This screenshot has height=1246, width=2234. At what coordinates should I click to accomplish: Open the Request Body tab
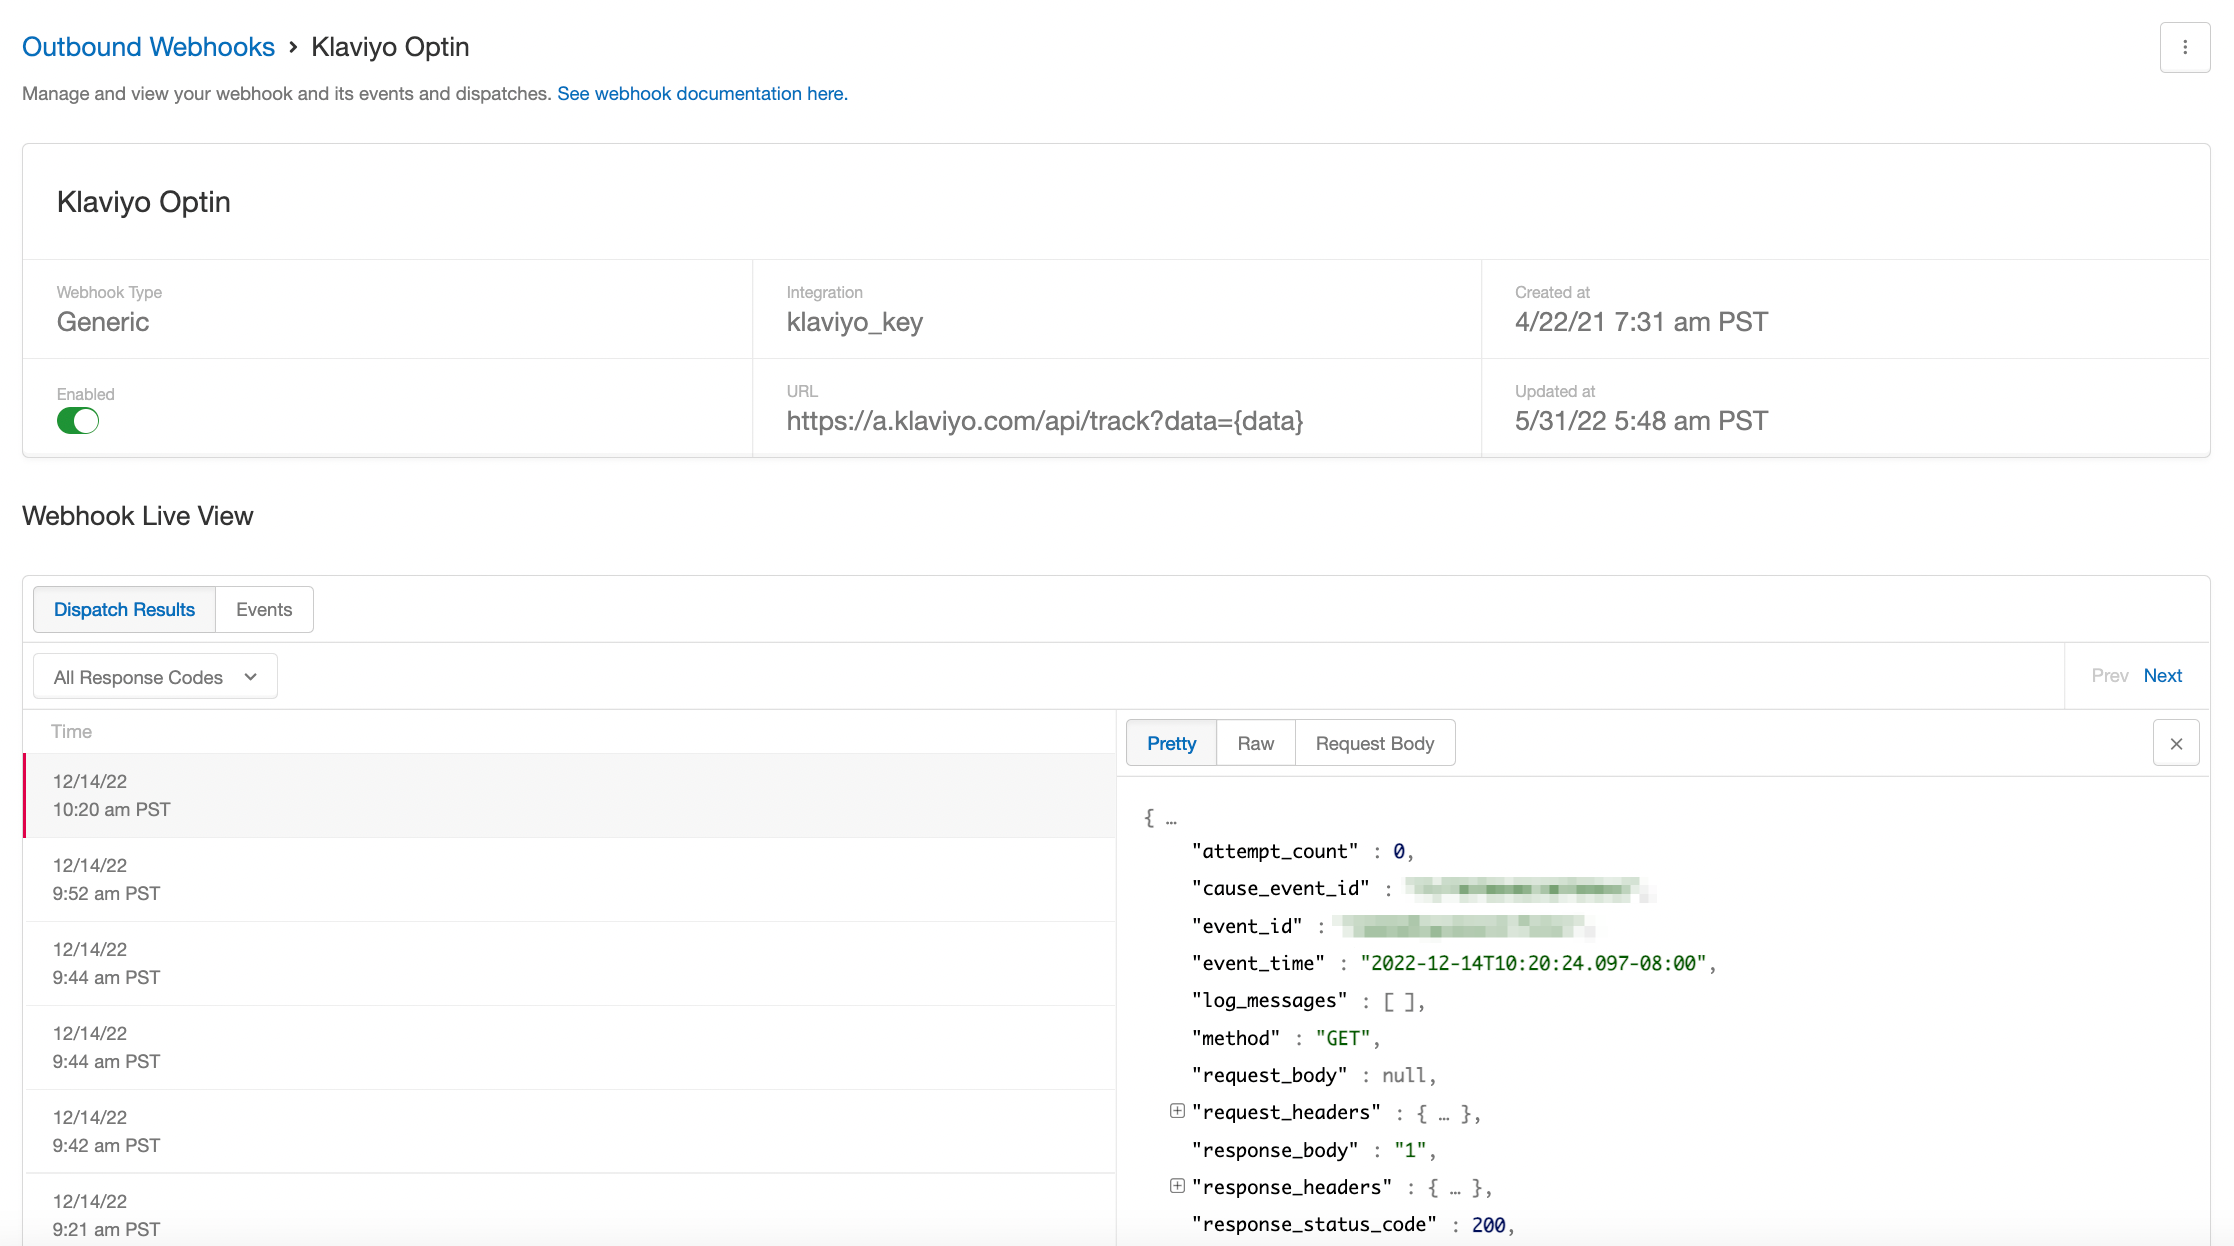(x=1374, y=743)
